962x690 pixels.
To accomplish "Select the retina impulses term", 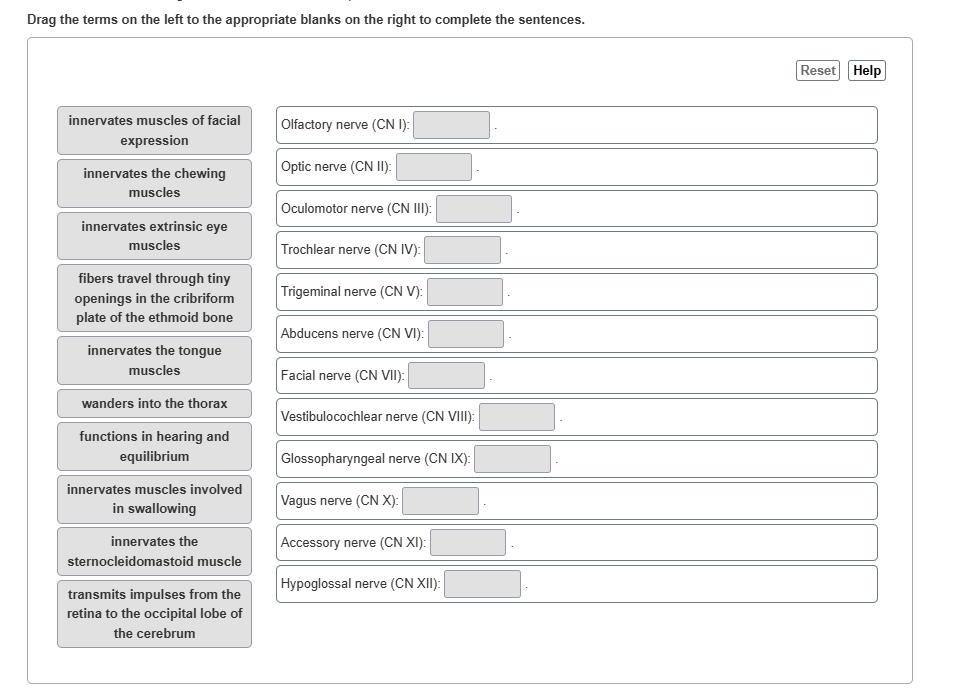I will click(x=154, y=614).
